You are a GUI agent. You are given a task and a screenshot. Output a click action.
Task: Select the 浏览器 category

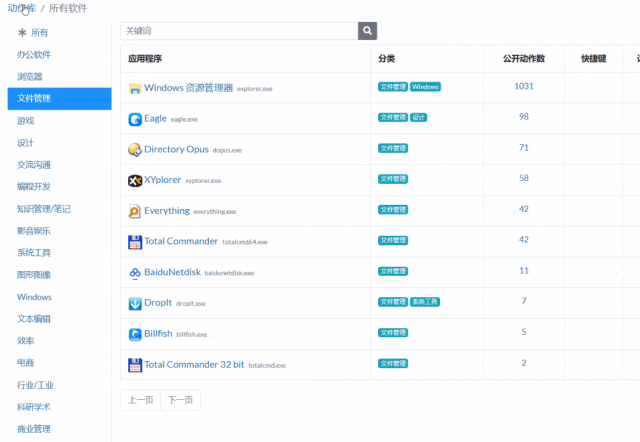click(x=29, y=76)
